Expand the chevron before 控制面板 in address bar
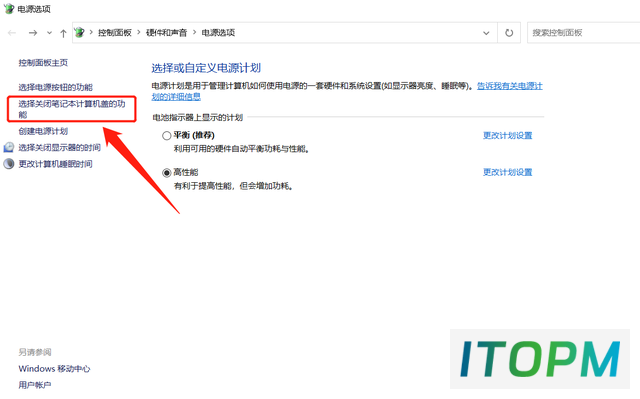This screenshot has width=640, height=399. coord(91,32)
